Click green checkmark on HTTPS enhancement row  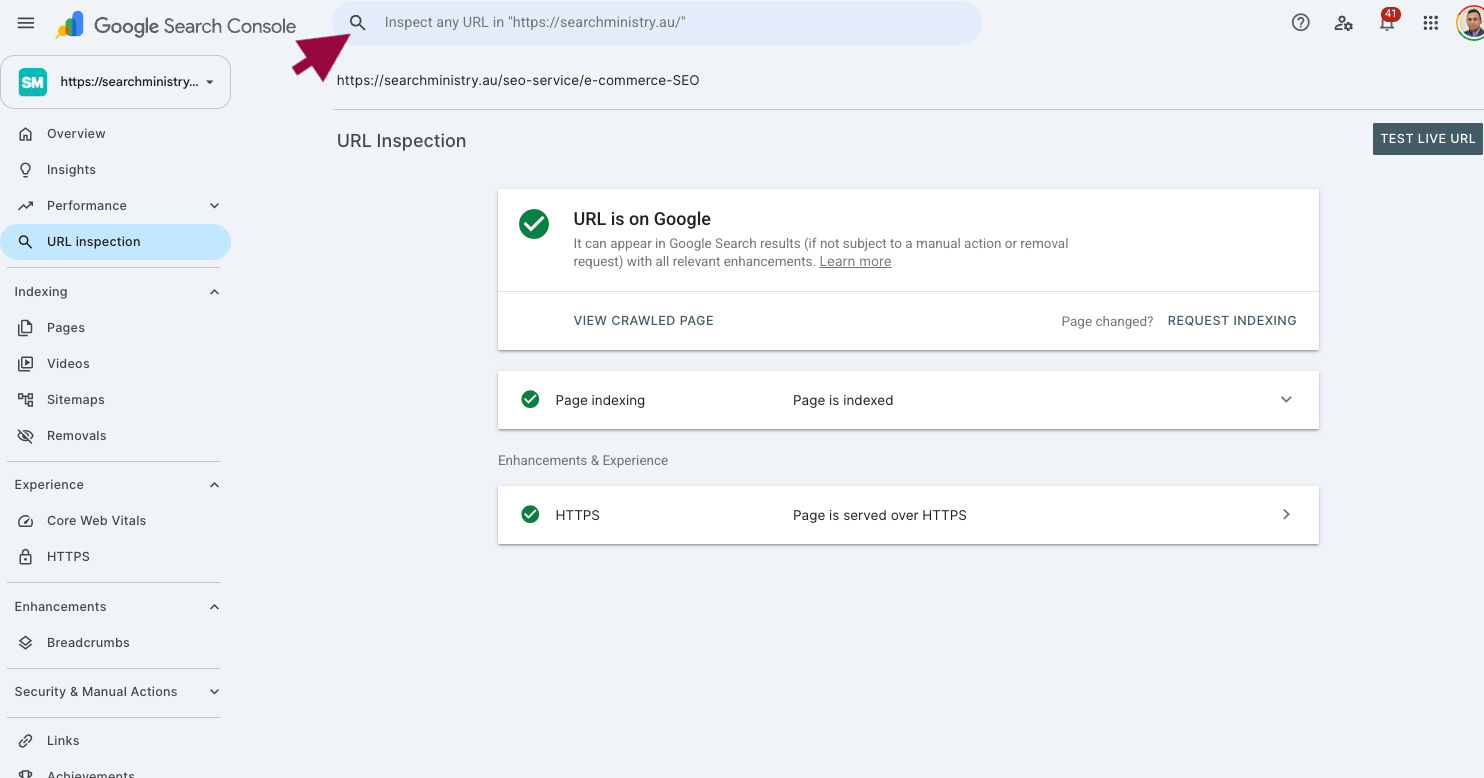(530, 515)
